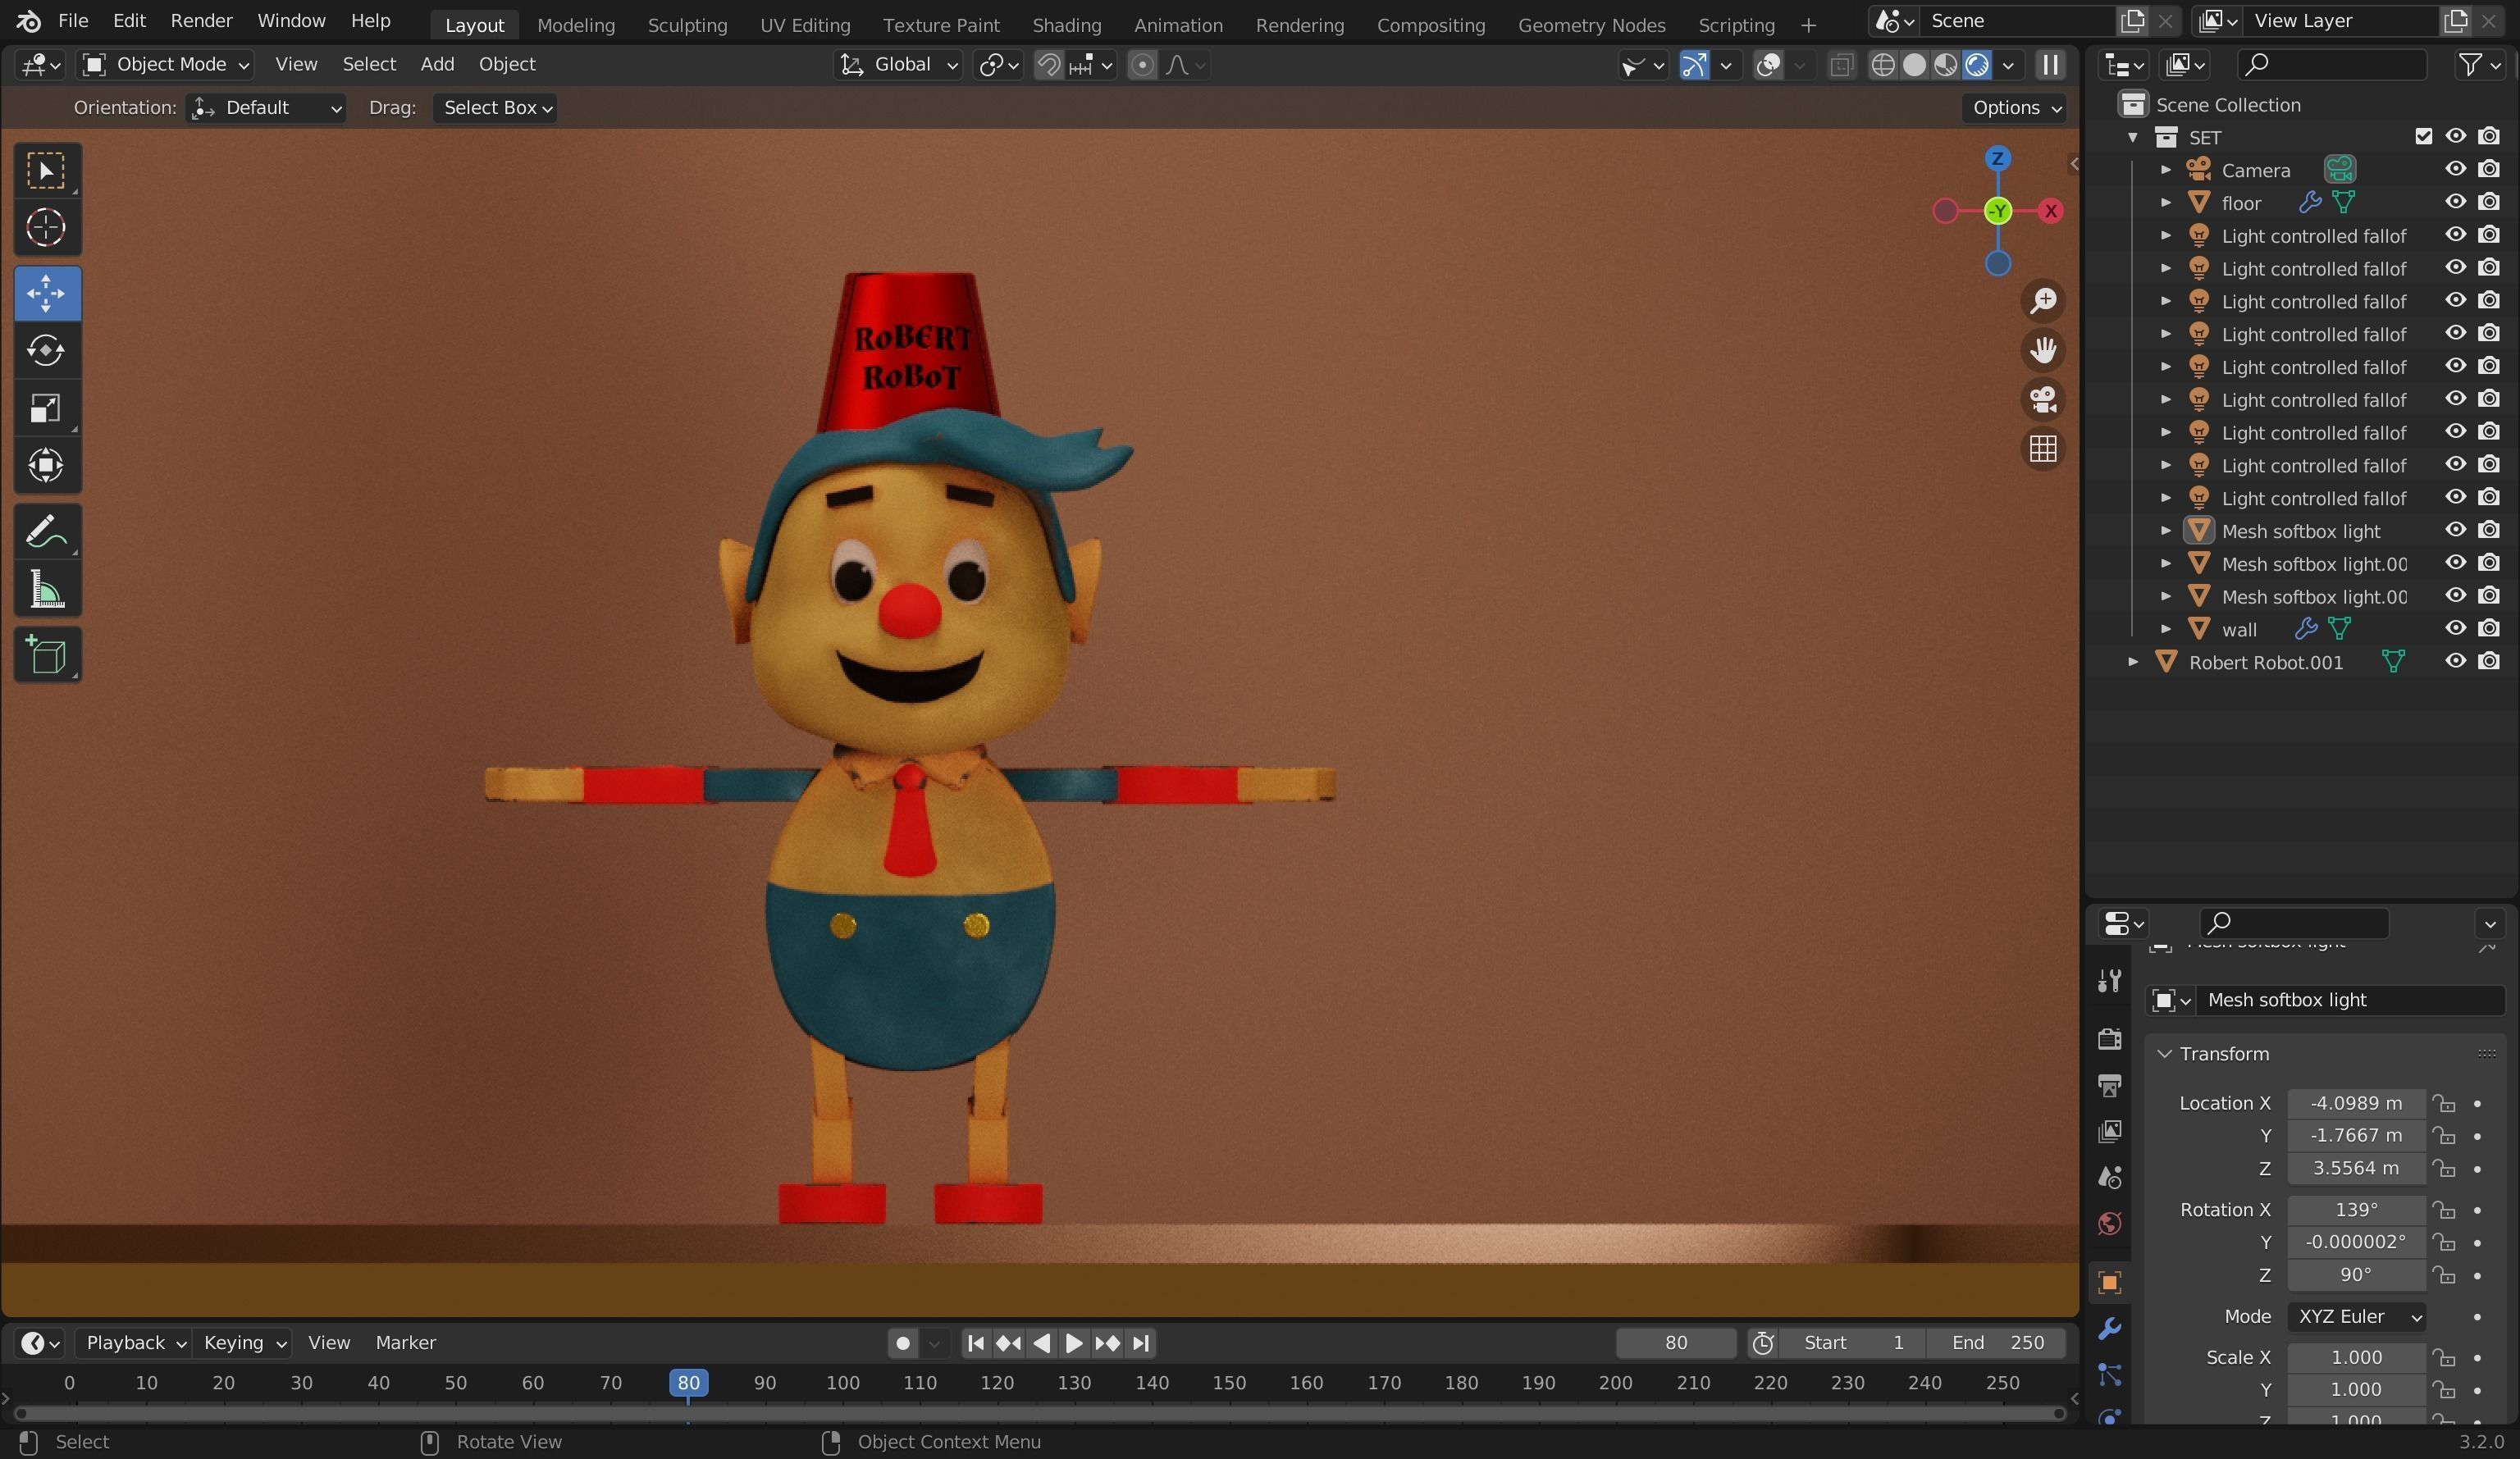Hide Robert Robot.001 in viewport
Viewport: 2520px width, 1459px height.
pos(2455,661)
